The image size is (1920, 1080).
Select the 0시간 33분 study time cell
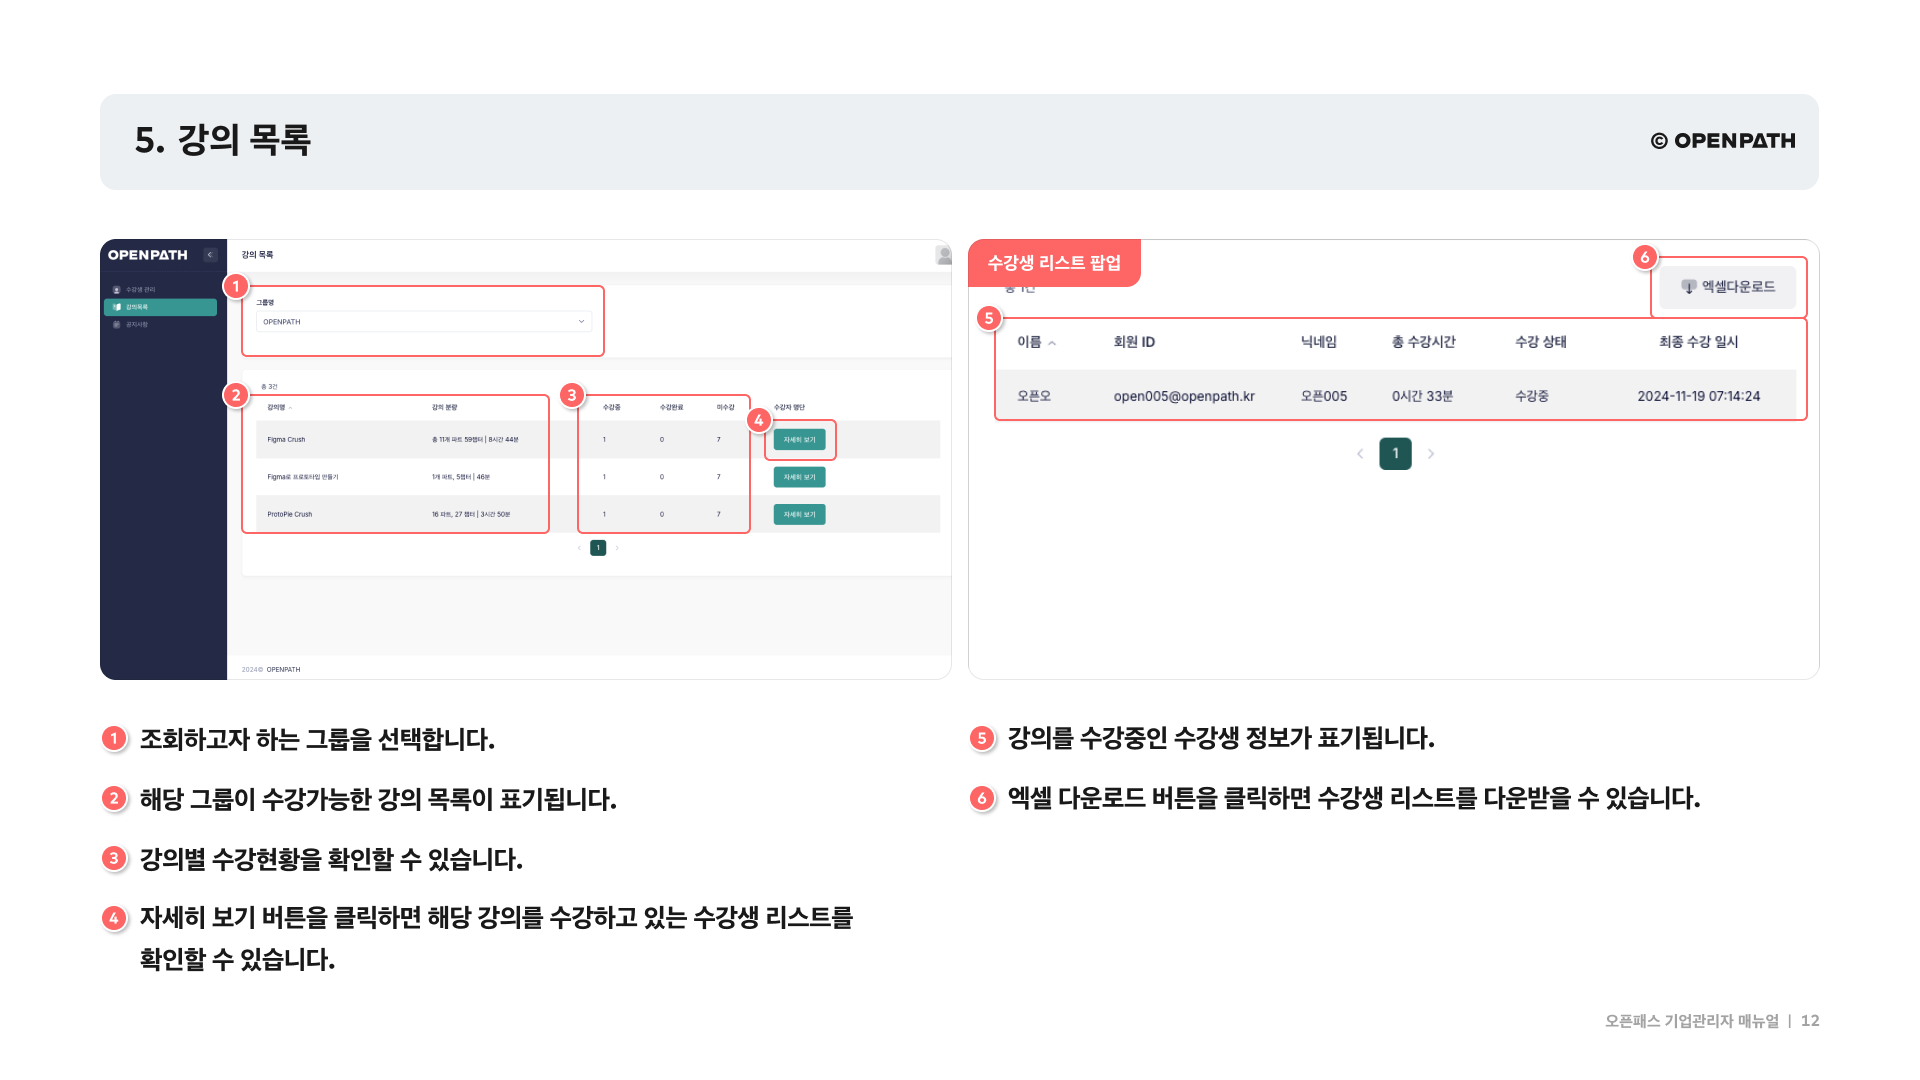(1422, 397)
